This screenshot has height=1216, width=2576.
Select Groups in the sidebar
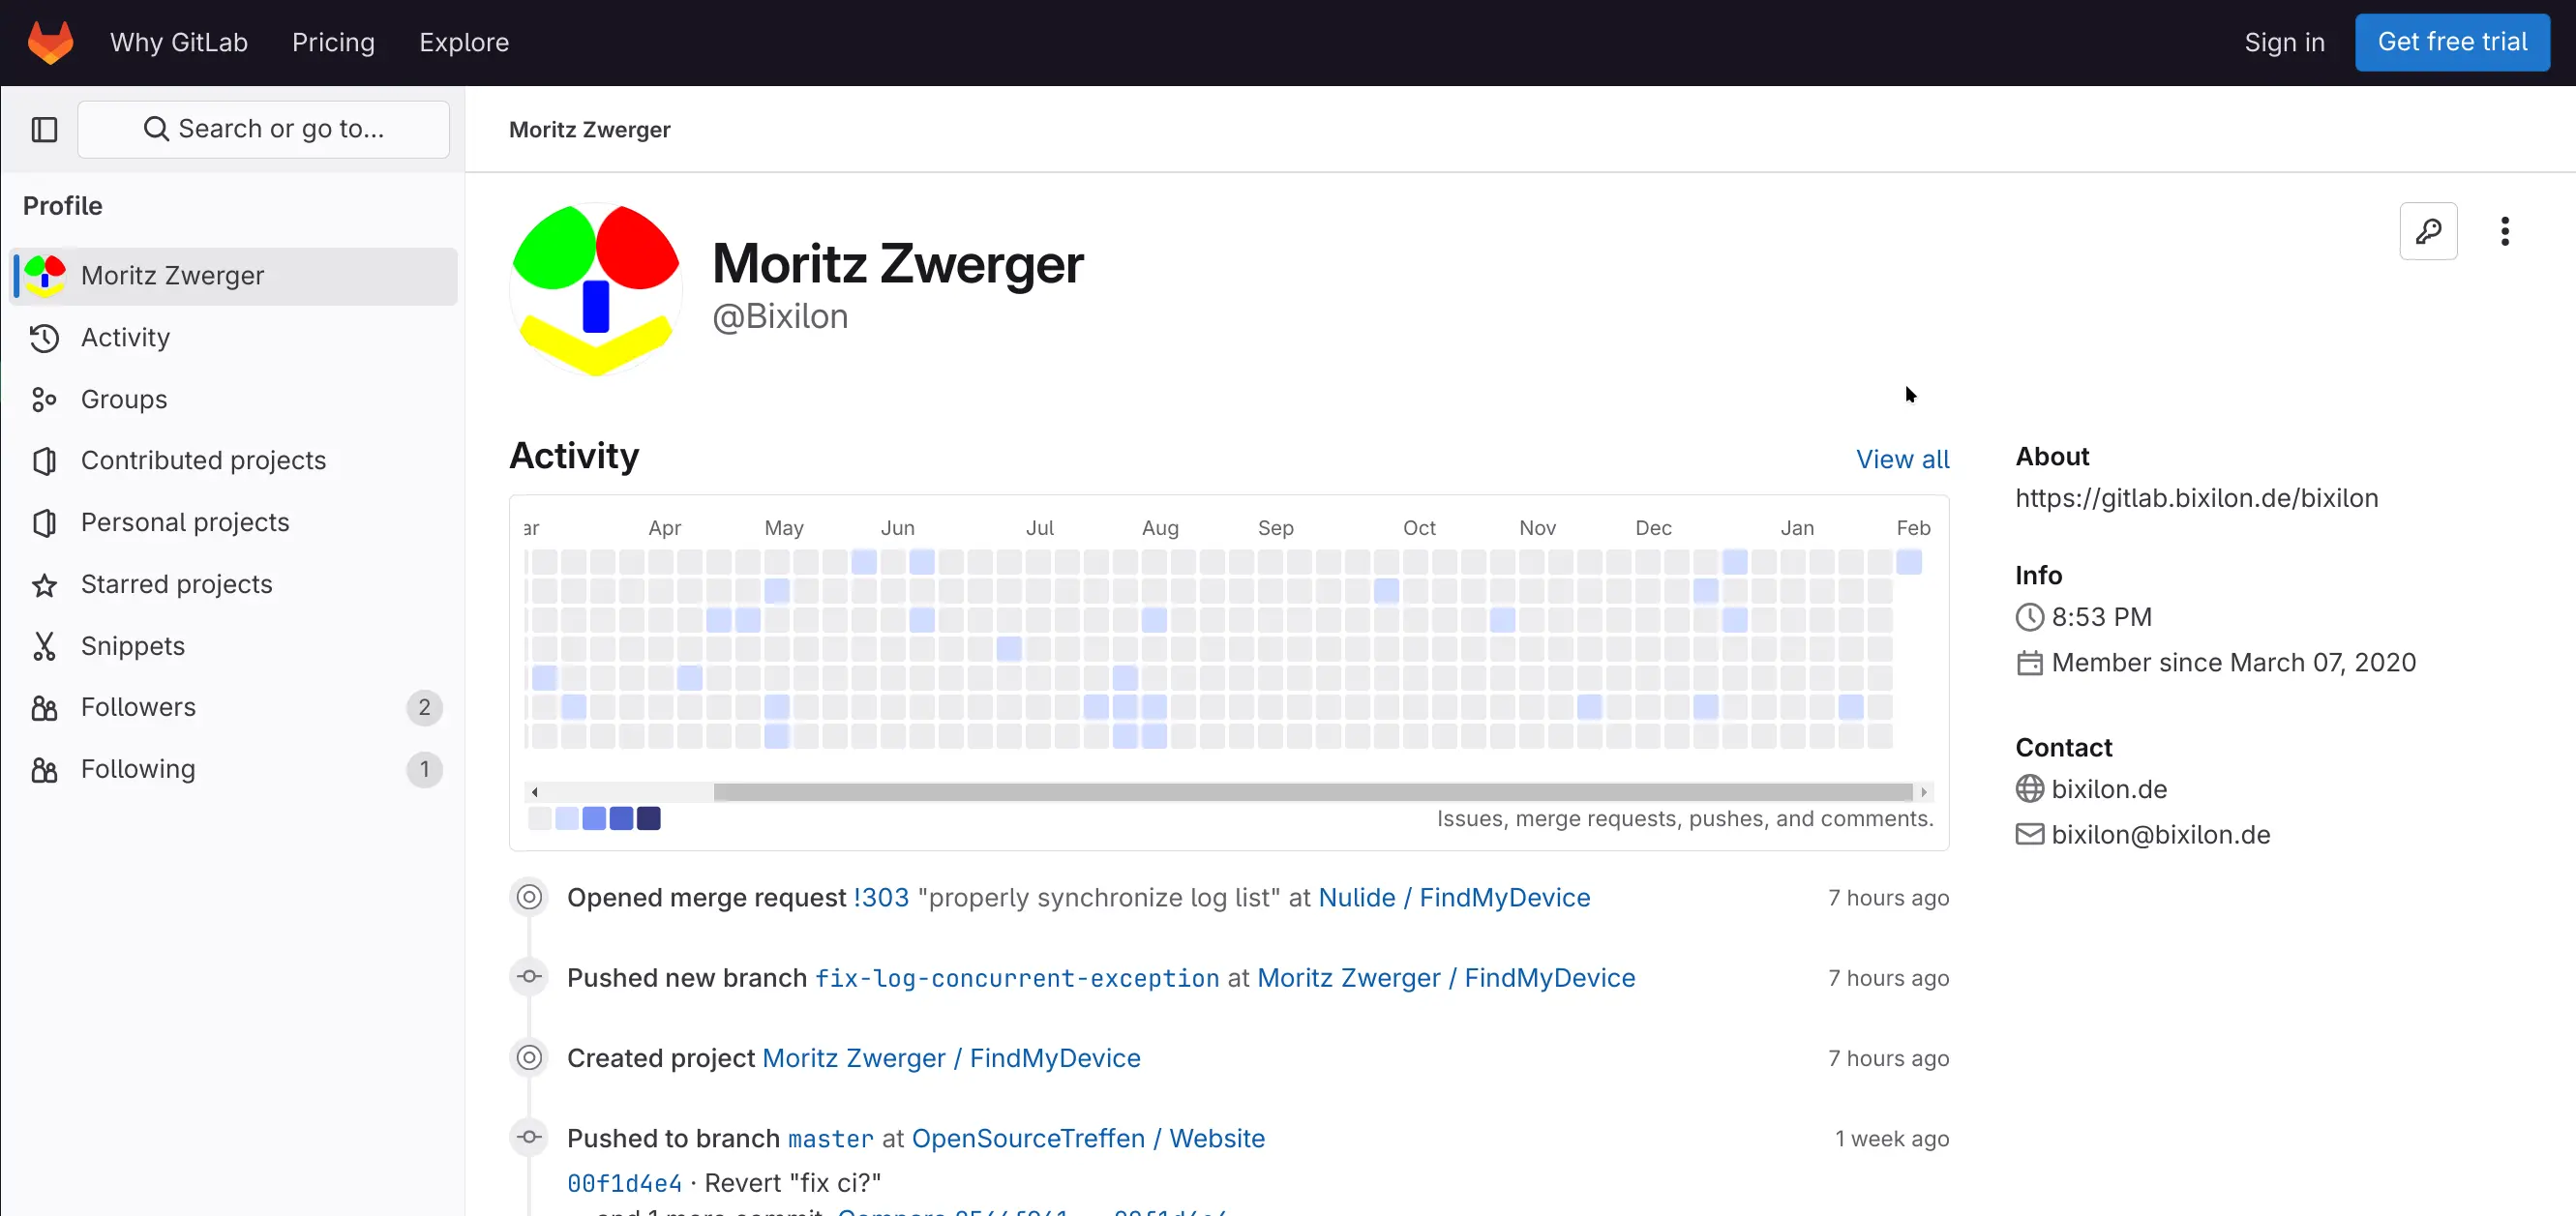233,399
